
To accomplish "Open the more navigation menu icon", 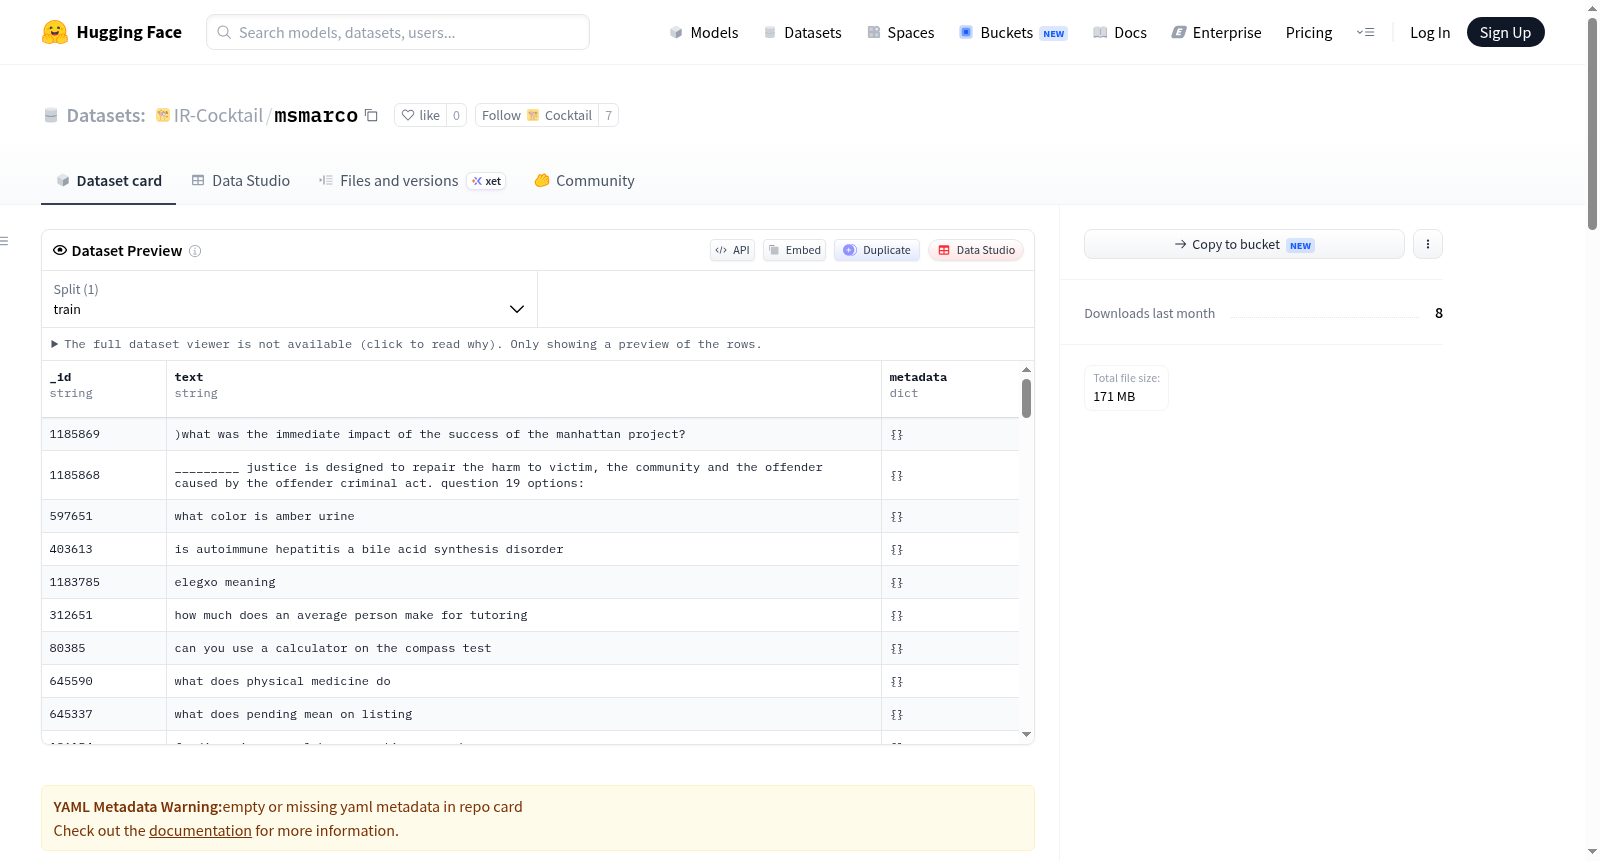I will [x=1365, y=32].
